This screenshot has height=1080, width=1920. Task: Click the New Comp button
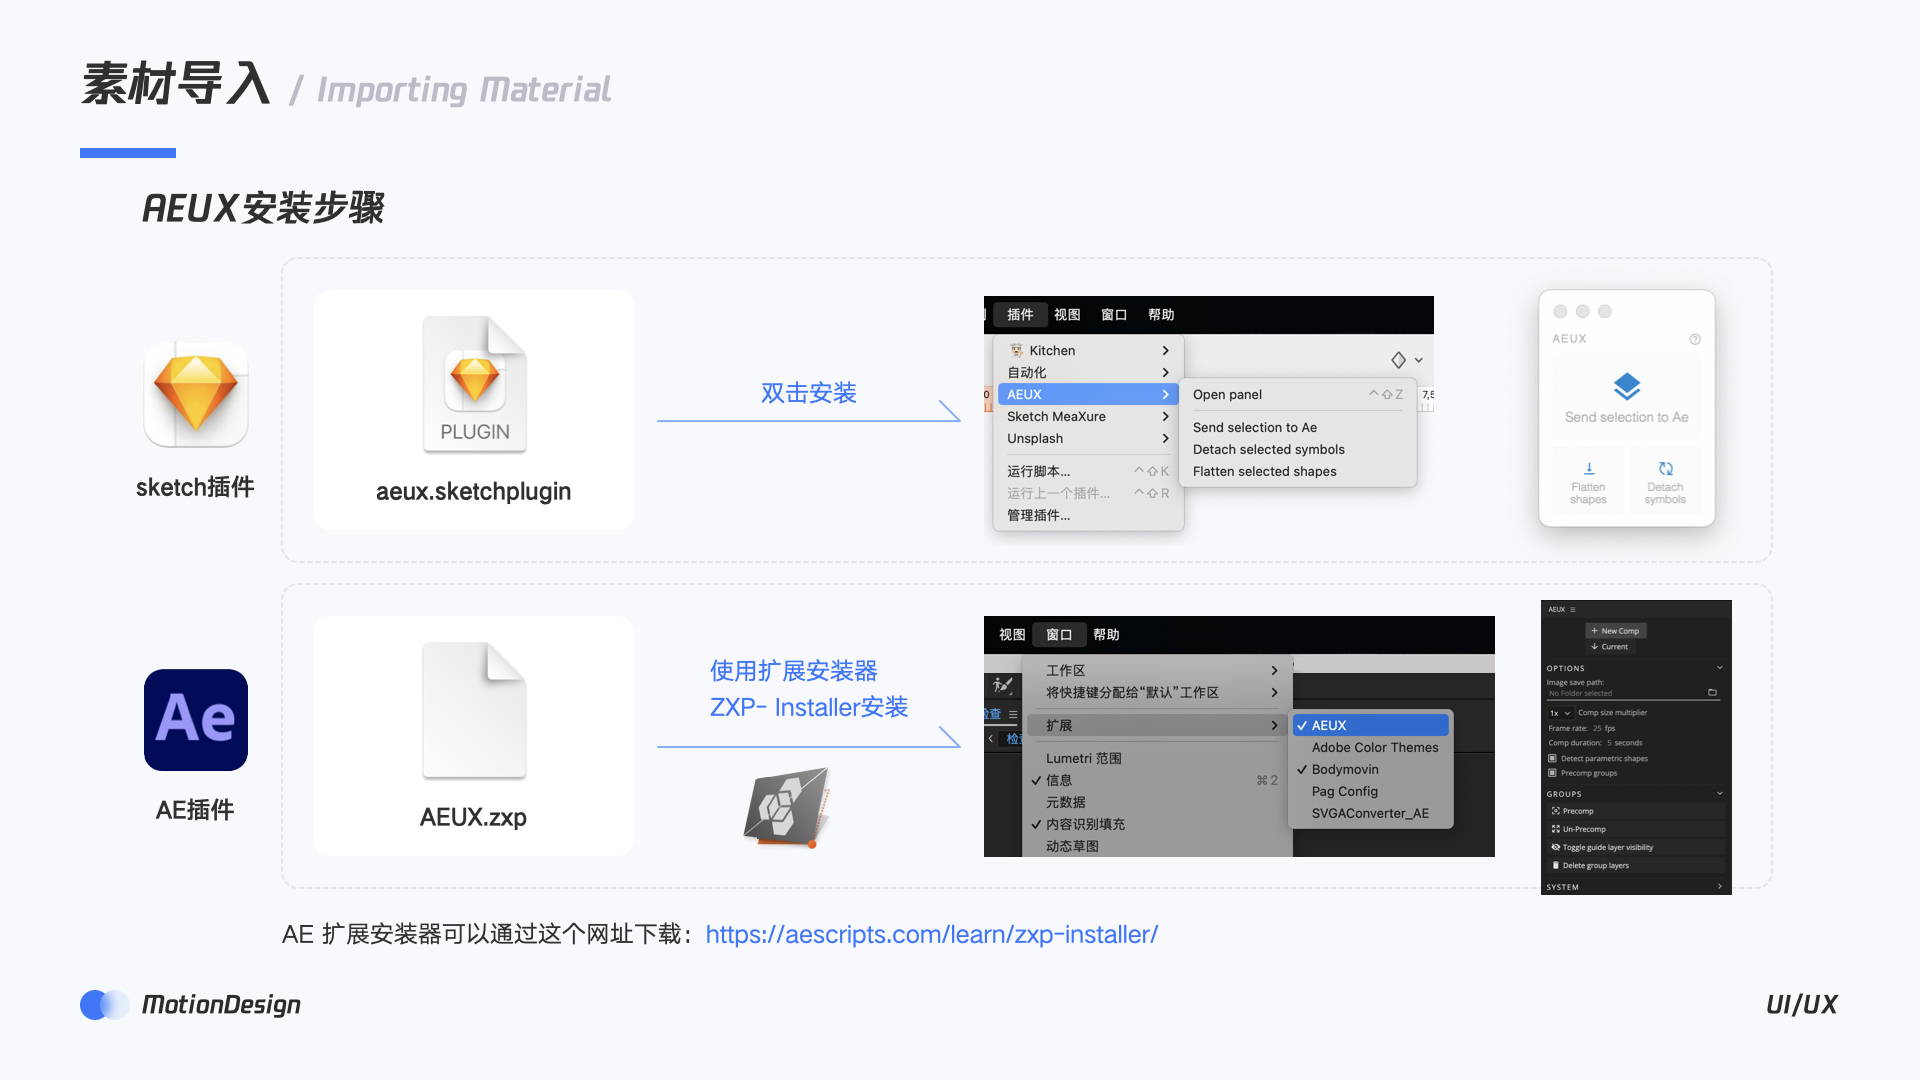1616,631
